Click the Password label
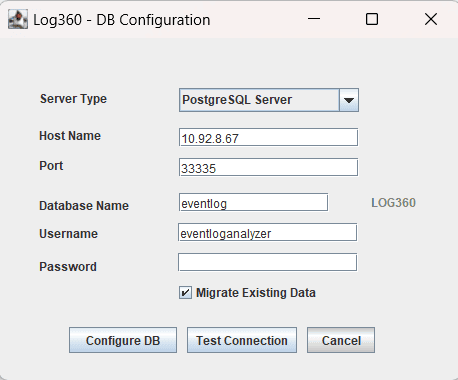The height and width of the screenshot is (380, 458). click(x=68, y=267)
